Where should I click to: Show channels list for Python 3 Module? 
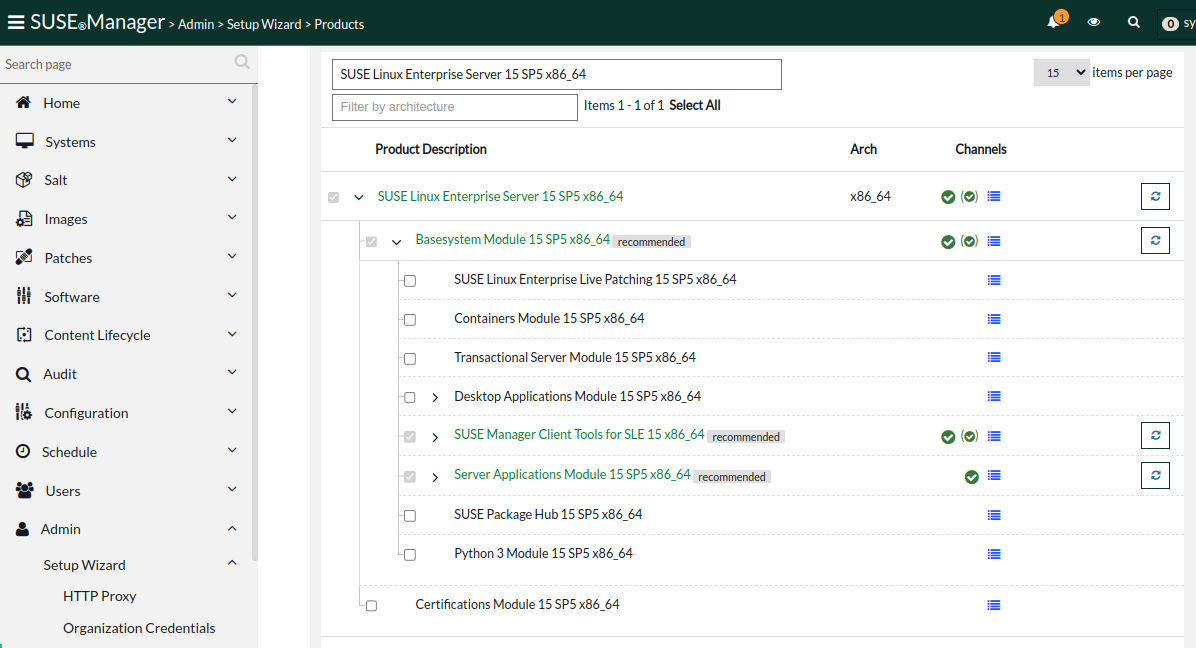point(993,554)
